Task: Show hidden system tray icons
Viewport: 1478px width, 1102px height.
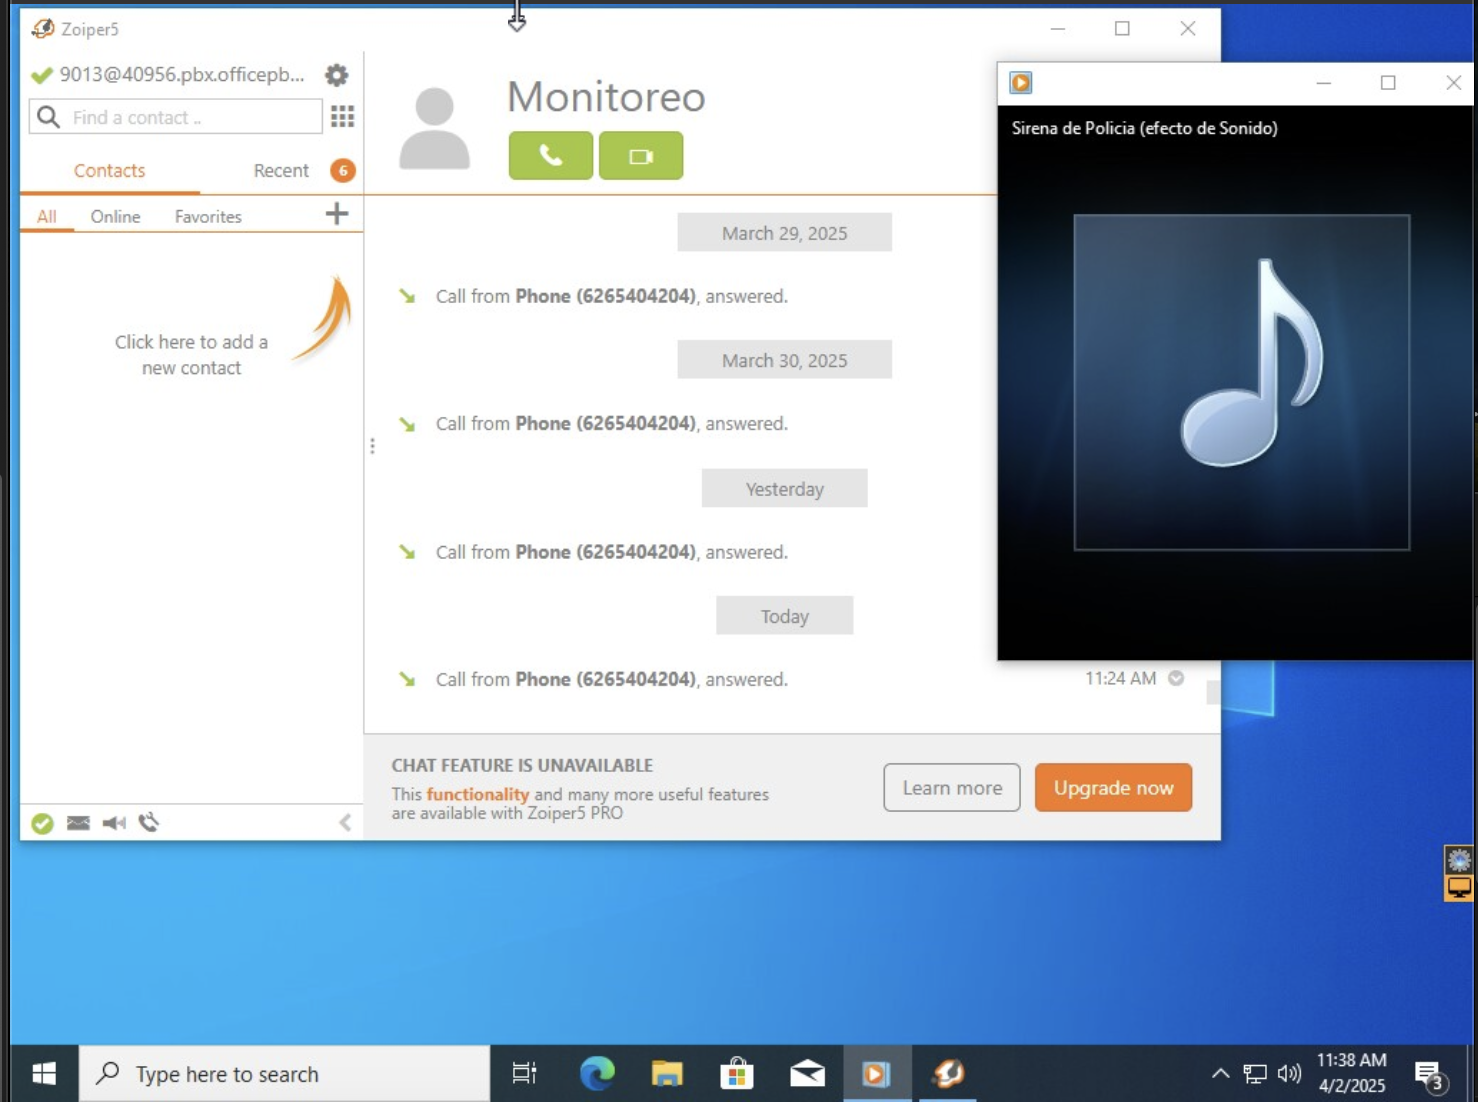Action: pyautogui.click(x=1220, y=1074)
